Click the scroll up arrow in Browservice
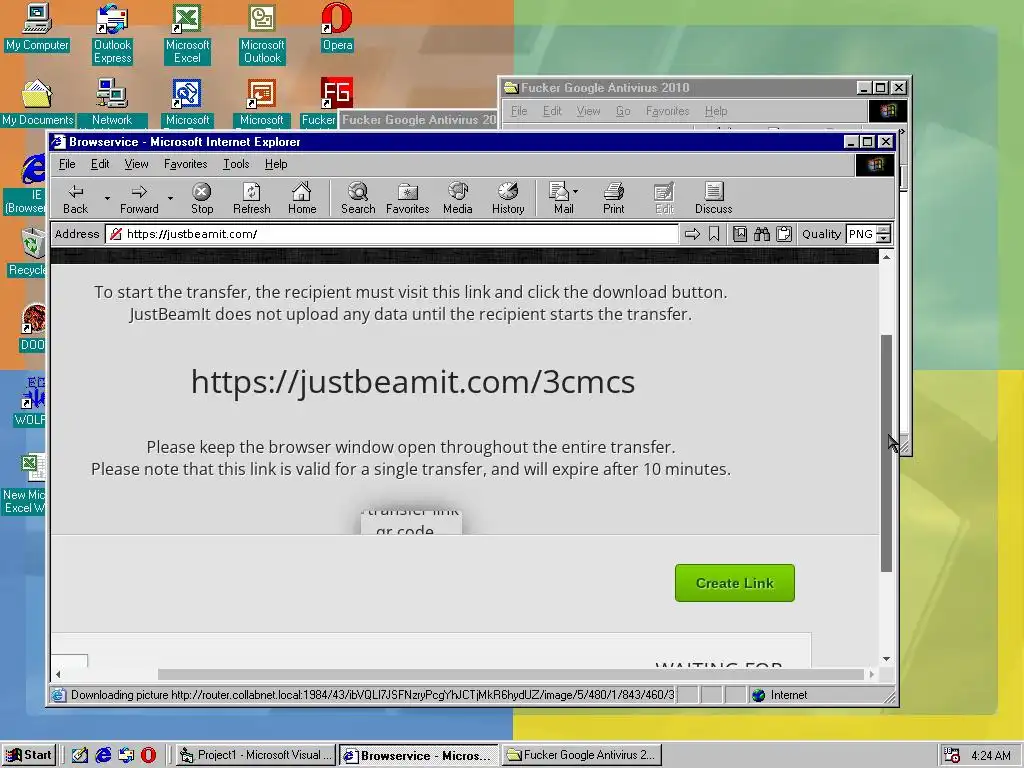 pos(886,257)
